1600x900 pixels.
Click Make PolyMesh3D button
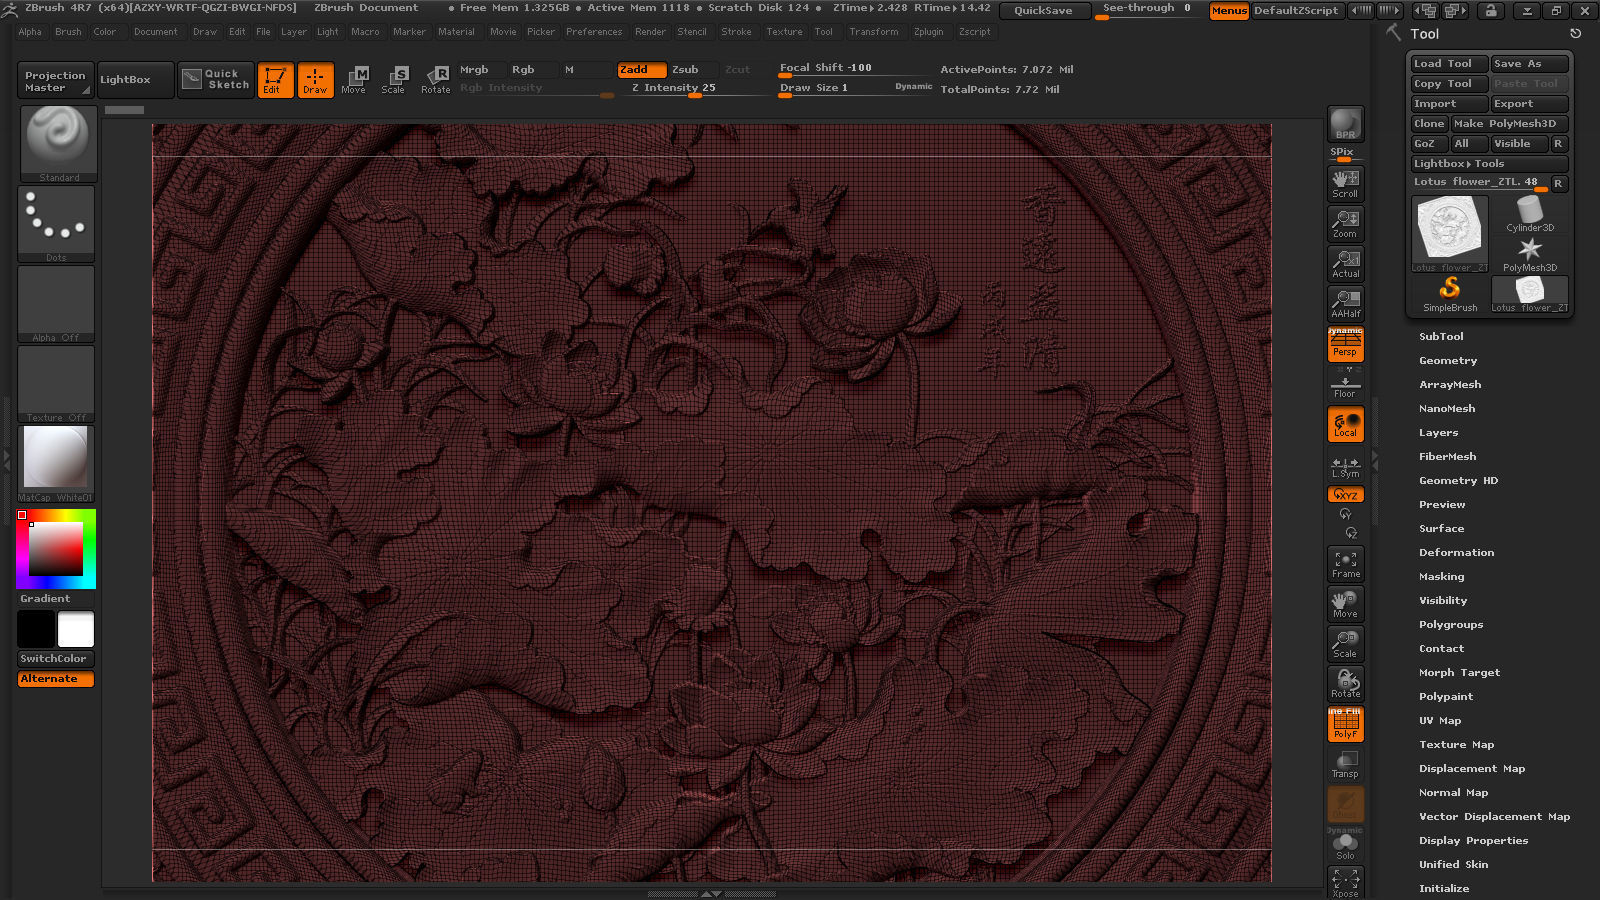[x=1509, y=124]
